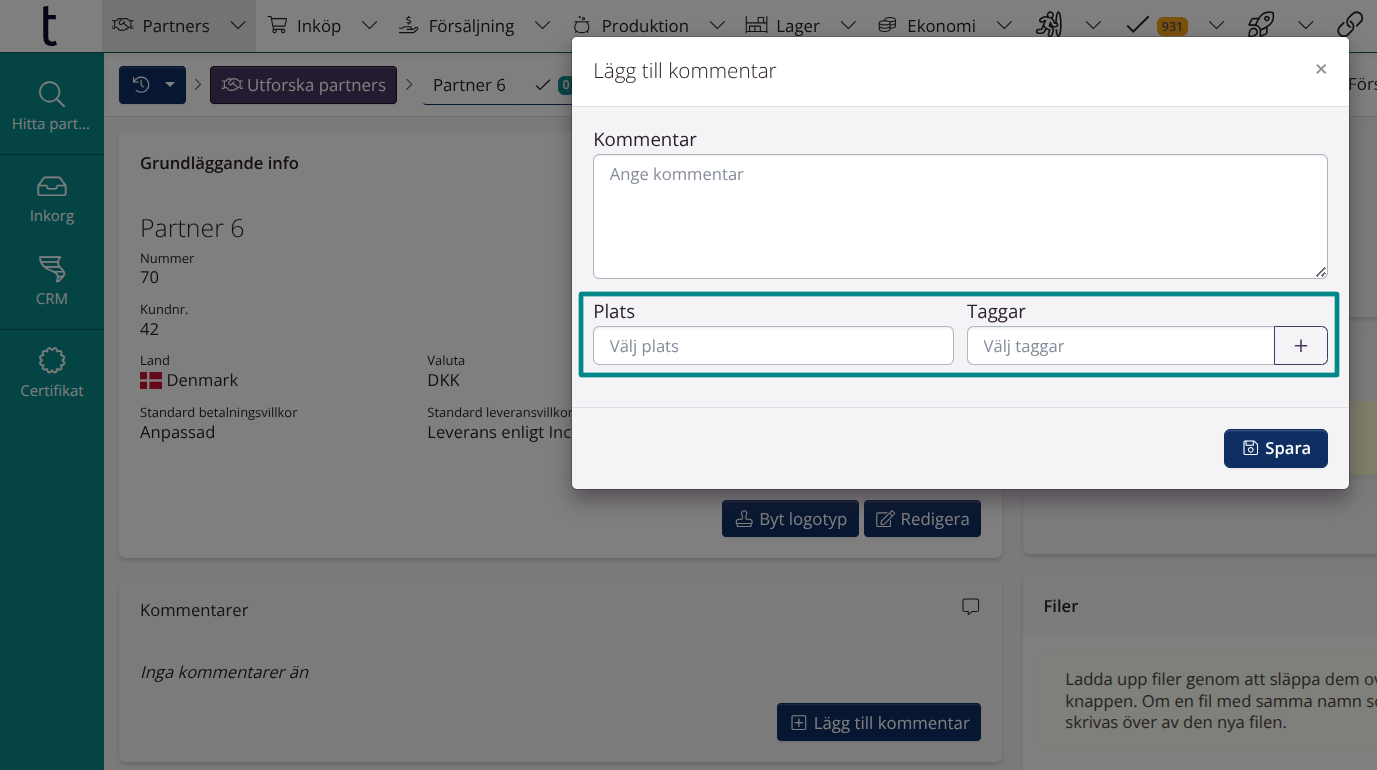Go to Utforska partners breadcrumb
The image size is (1377, 770).
tap(303, 85)
